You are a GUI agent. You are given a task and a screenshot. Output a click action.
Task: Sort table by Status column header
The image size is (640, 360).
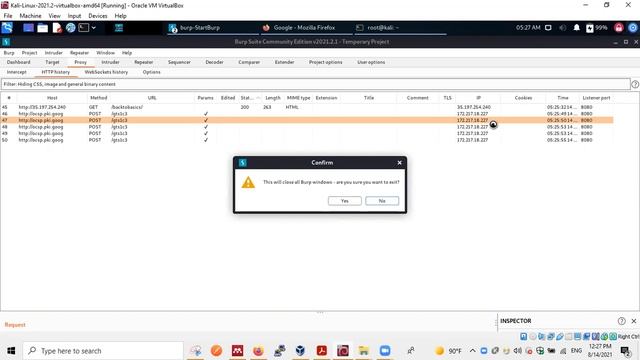[x=249, y=98]
